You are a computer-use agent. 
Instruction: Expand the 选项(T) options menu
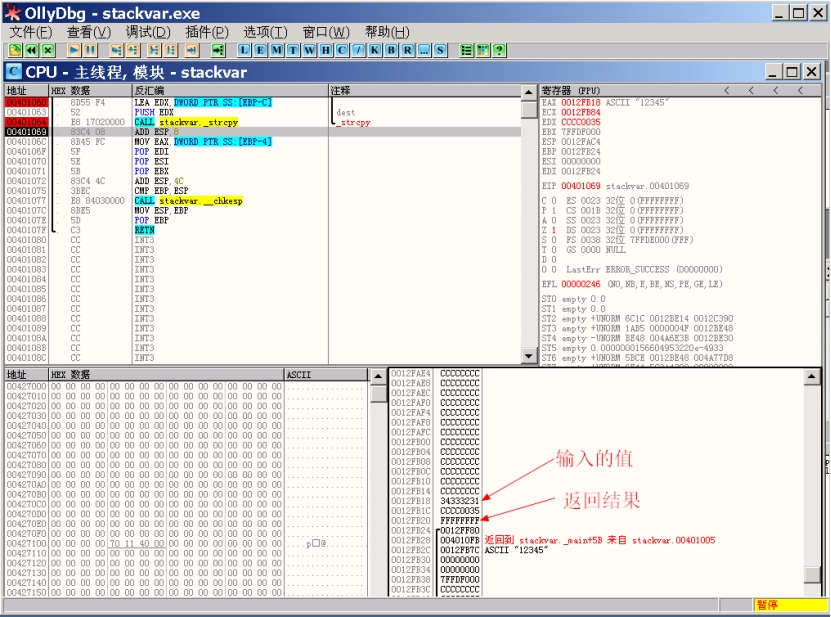(x=265, y=32)
